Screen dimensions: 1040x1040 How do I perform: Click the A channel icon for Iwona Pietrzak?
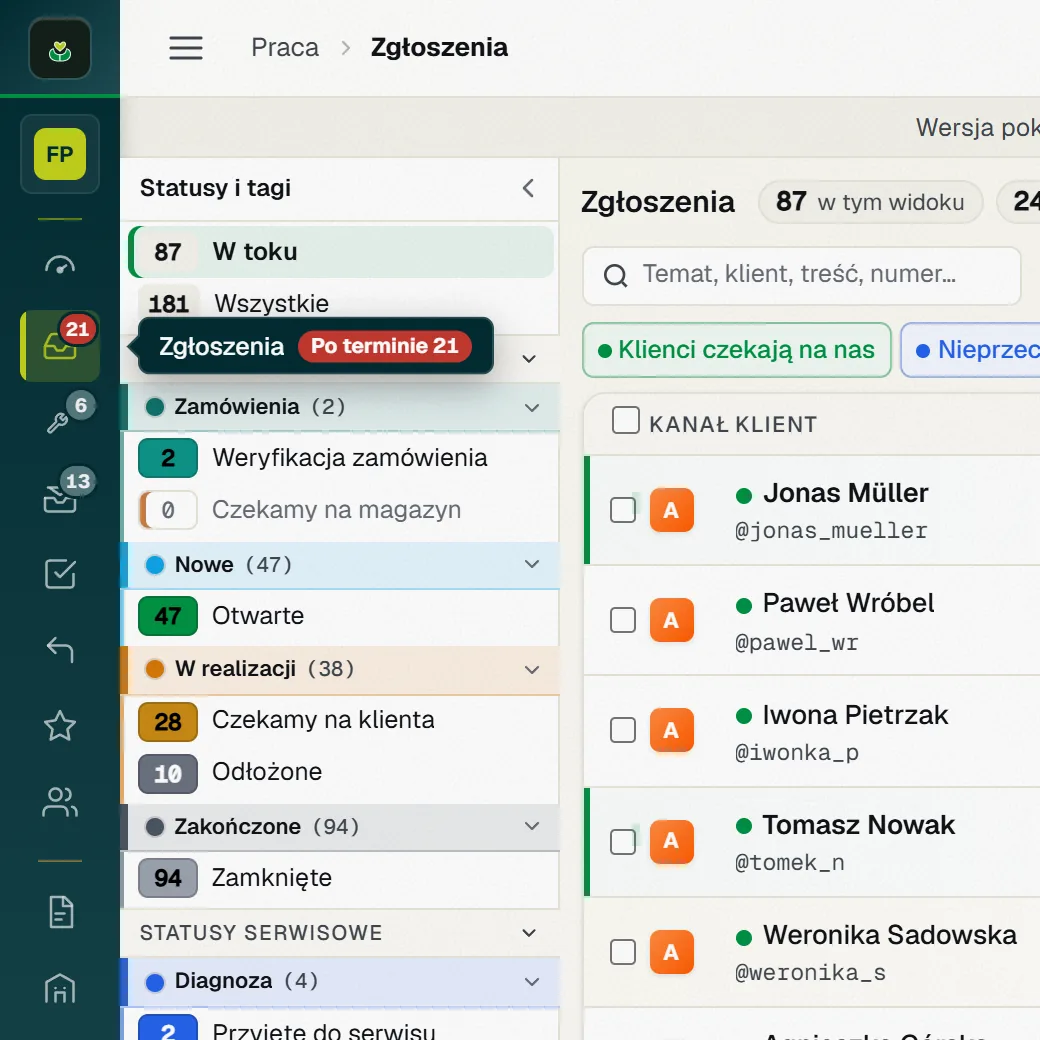coord(671,730)
